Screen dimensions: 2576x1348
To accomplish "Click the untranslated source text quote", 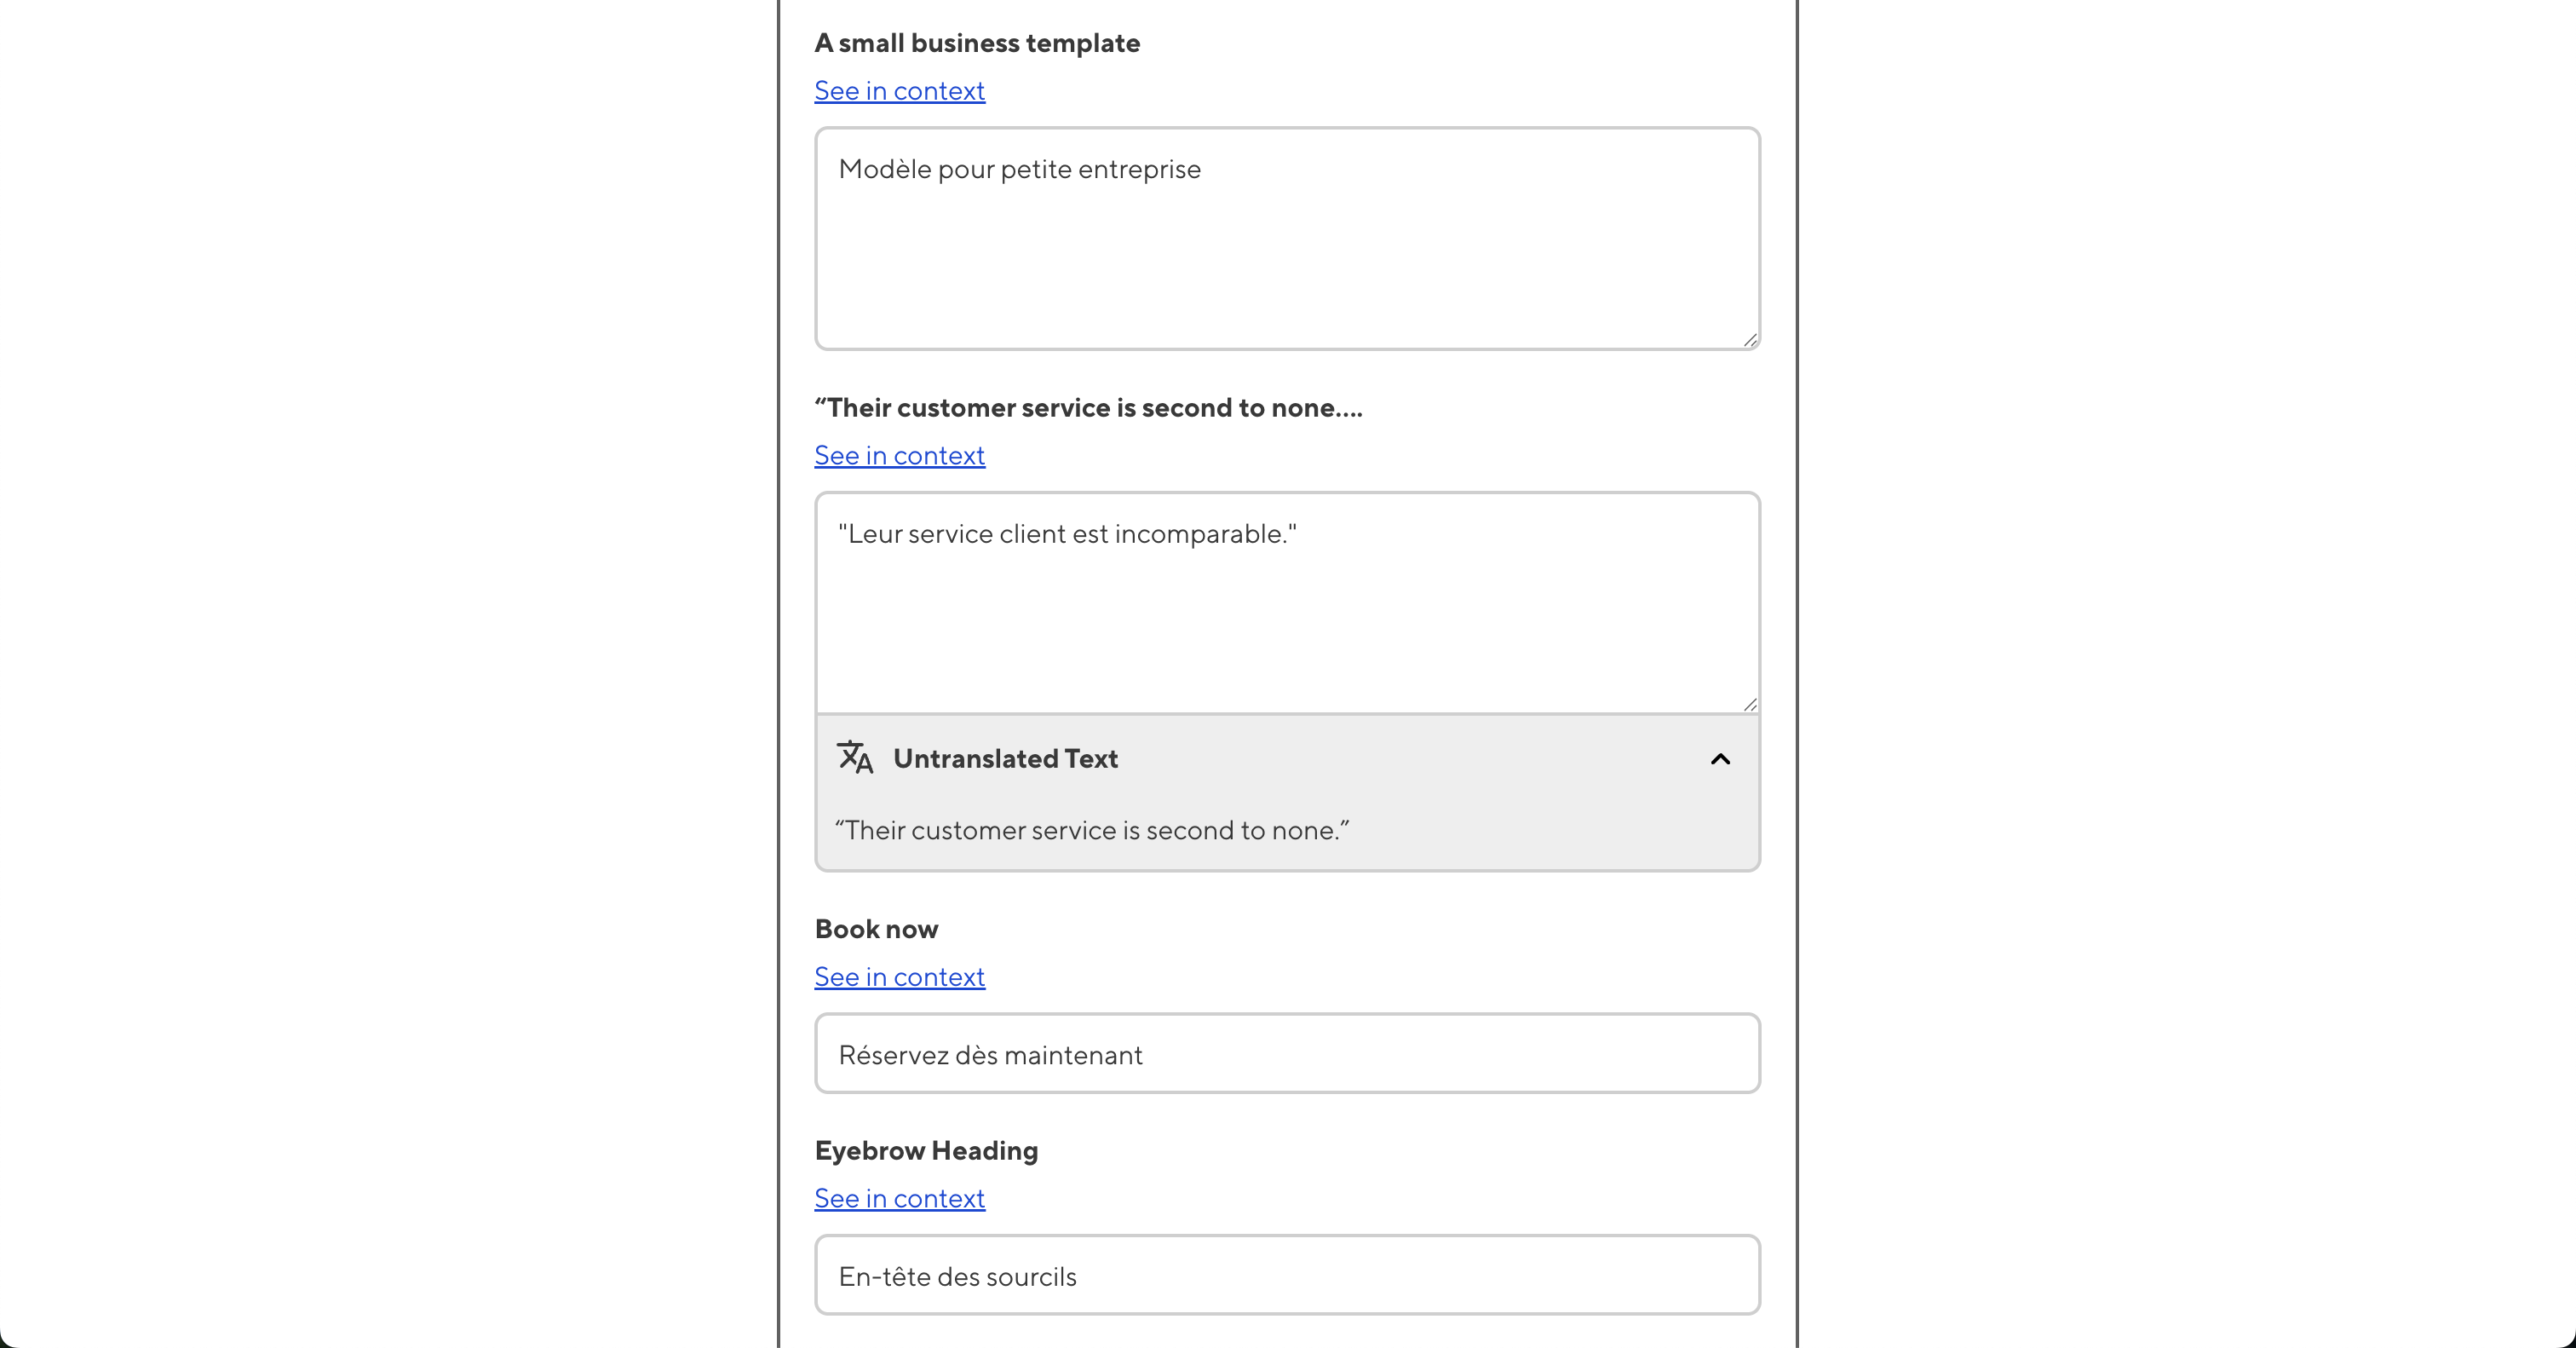I will point(1092,830).
